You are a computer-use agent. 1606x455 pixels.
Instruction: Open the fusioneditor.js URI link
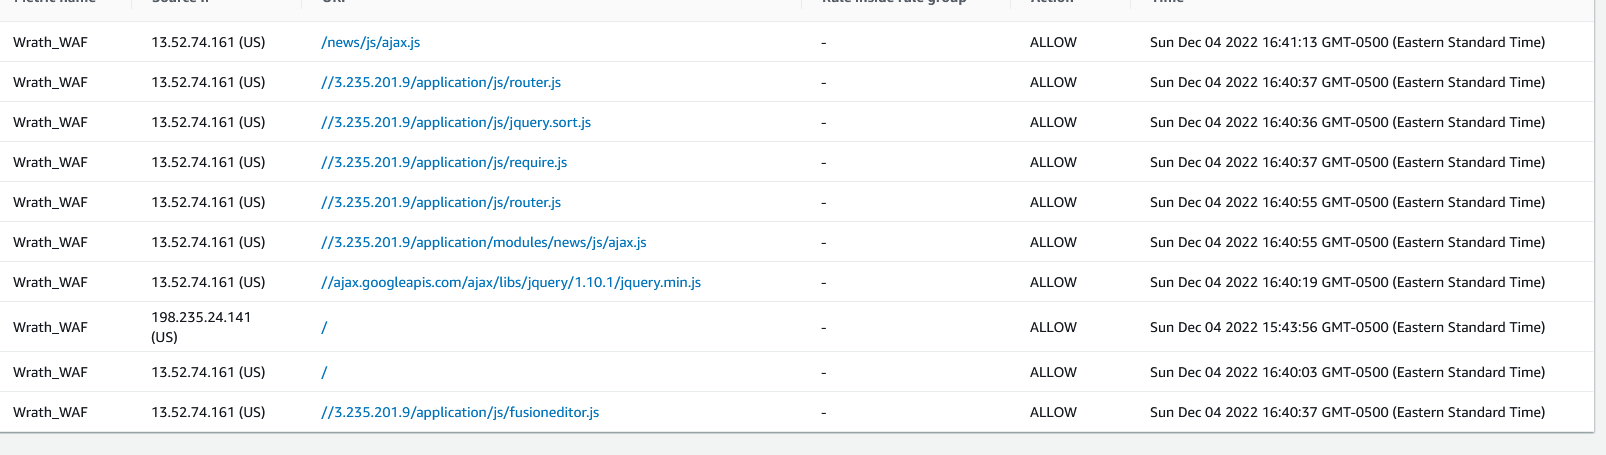pyautogui.click(x=459, y=412)
